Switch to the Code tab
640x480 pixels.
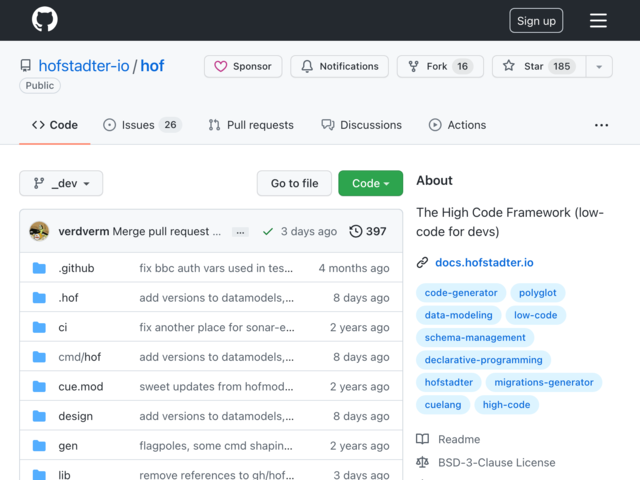coord(55,125)
